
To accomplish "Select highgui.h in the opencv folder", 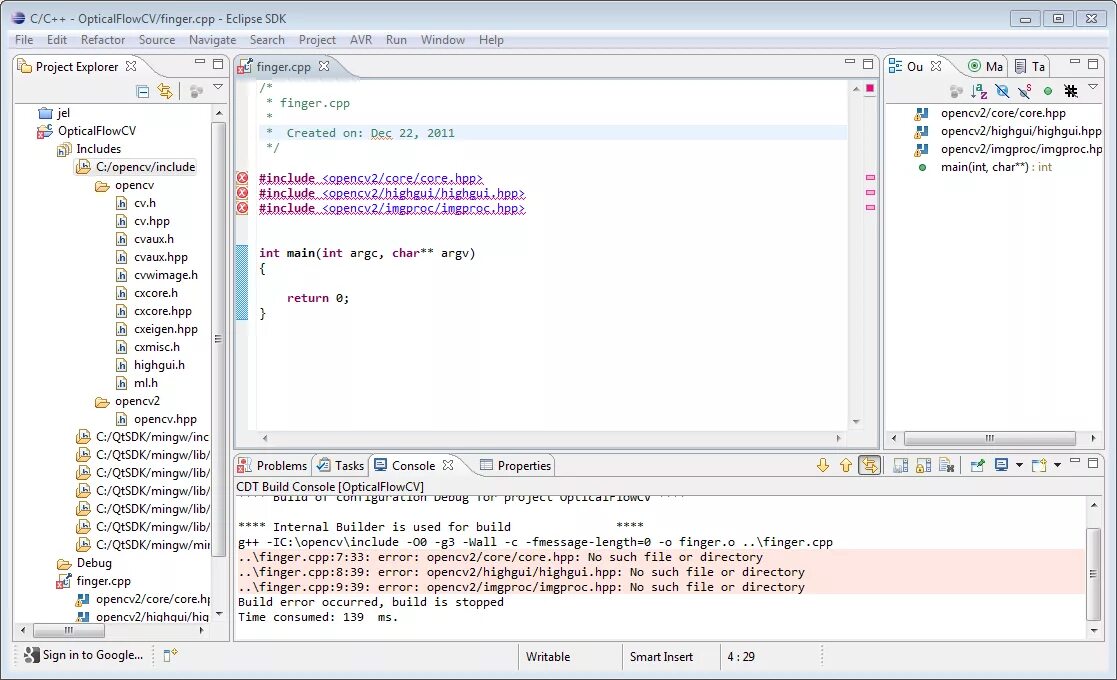I will click(150, 365).
